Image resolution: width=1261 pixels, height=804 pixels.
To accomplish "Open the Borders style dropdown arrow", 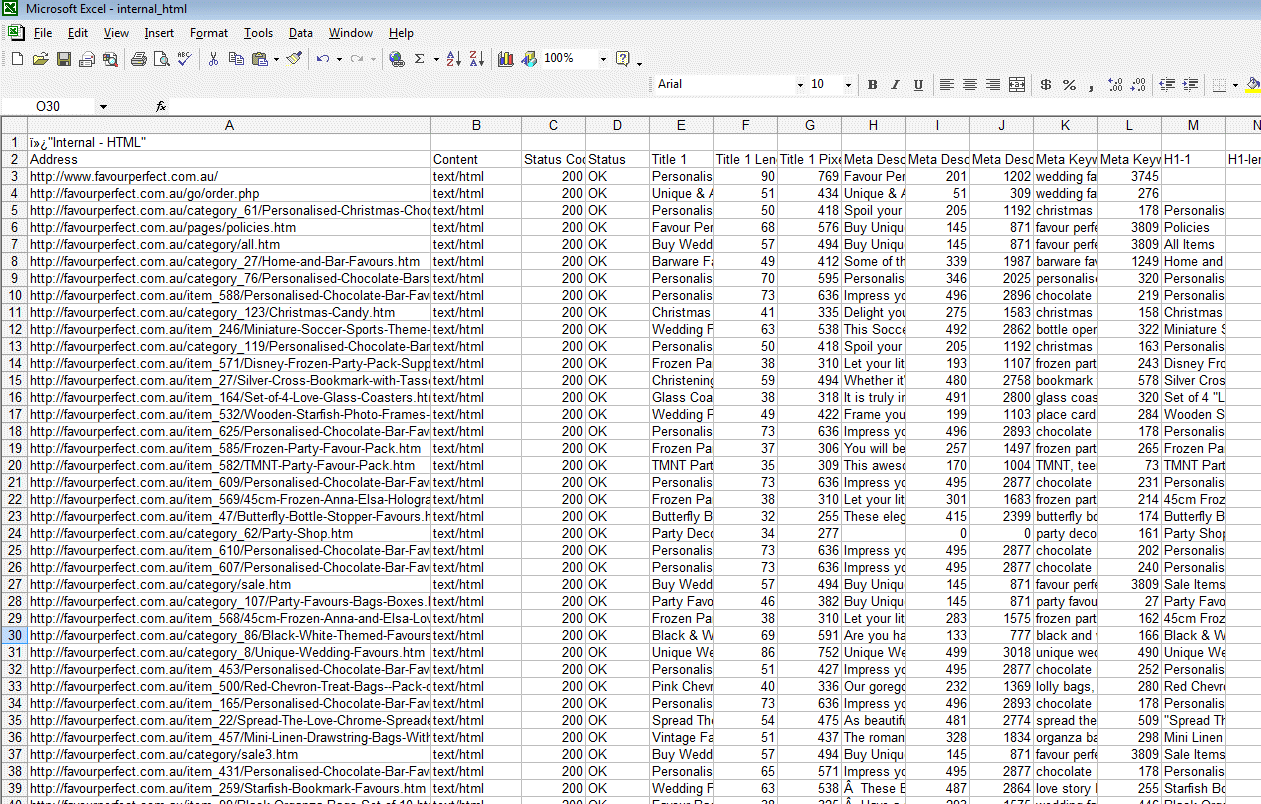I will 1235,85.
